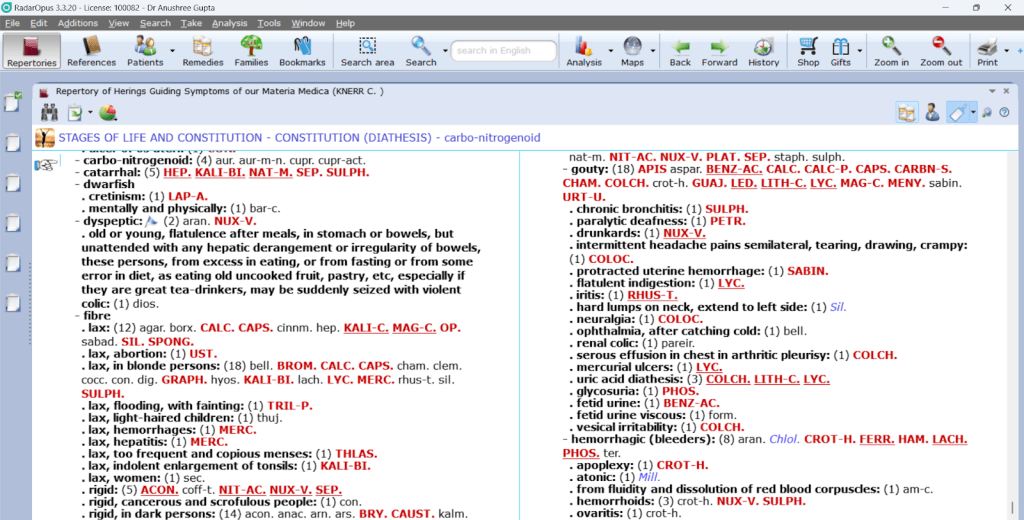Expand the clipboard icon dropdown arrow
1024x520 pixels.
pyautogui.click(x=90, y=112)
